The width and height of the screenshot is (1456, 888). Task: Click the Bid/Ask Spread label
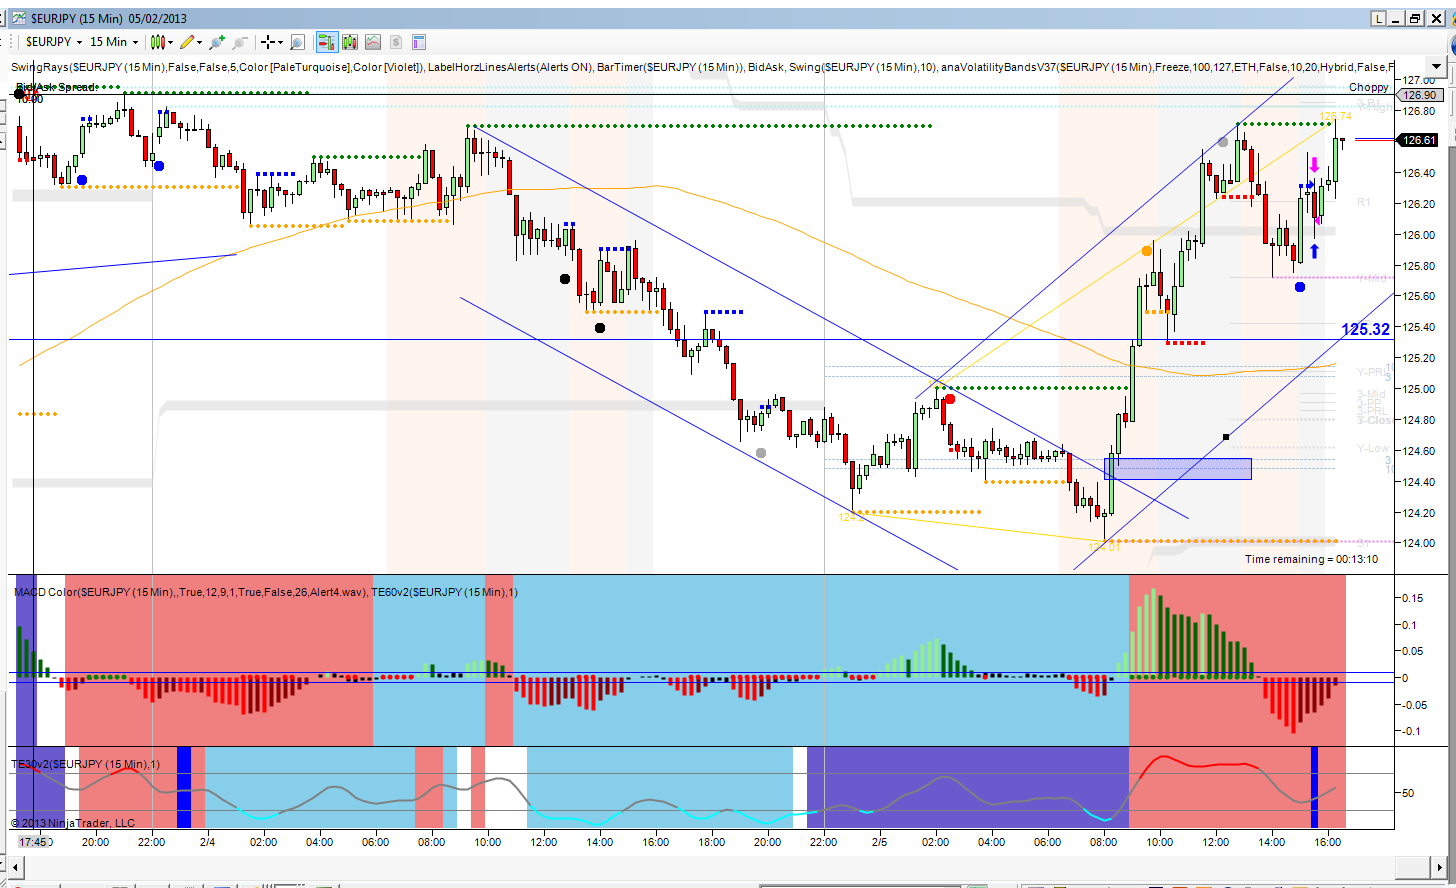[56, 87]
